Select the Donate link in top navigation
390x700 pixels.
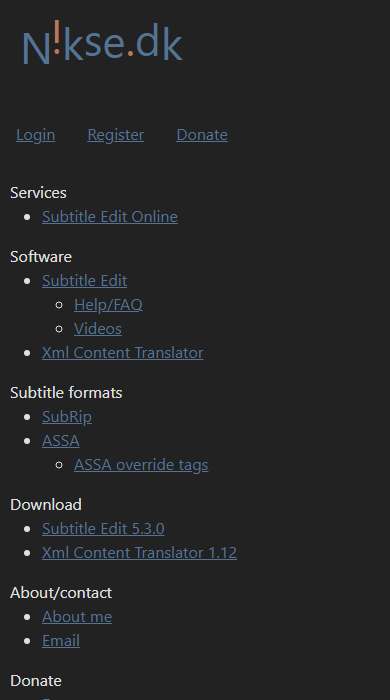point(202,135)
